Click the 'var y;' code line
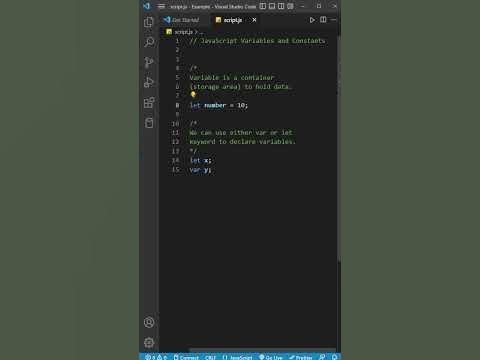Screen dimensions: 480x360 coord(200,170)
